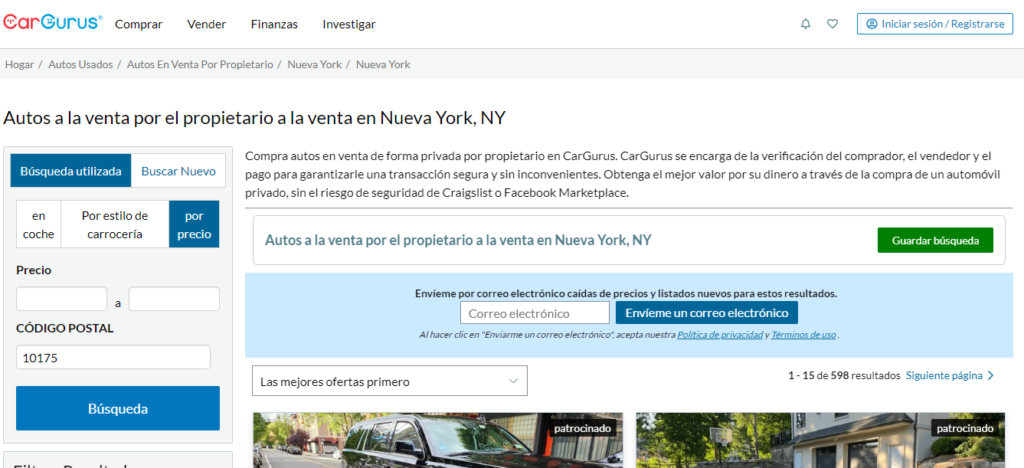Select 'Por estilo de carrocería' option

(x=115, y=225)
